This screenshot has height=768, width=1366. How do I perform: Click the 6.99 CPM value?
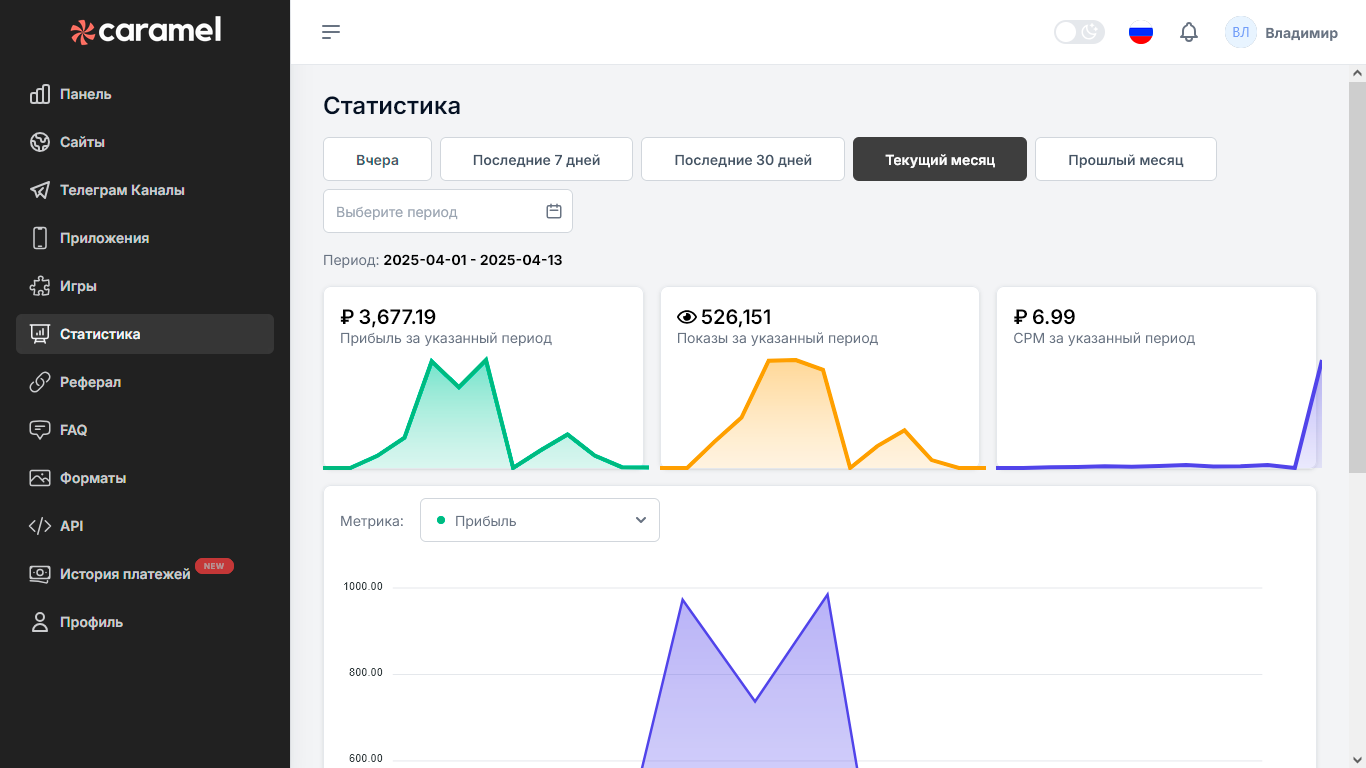pos(1054,317)
